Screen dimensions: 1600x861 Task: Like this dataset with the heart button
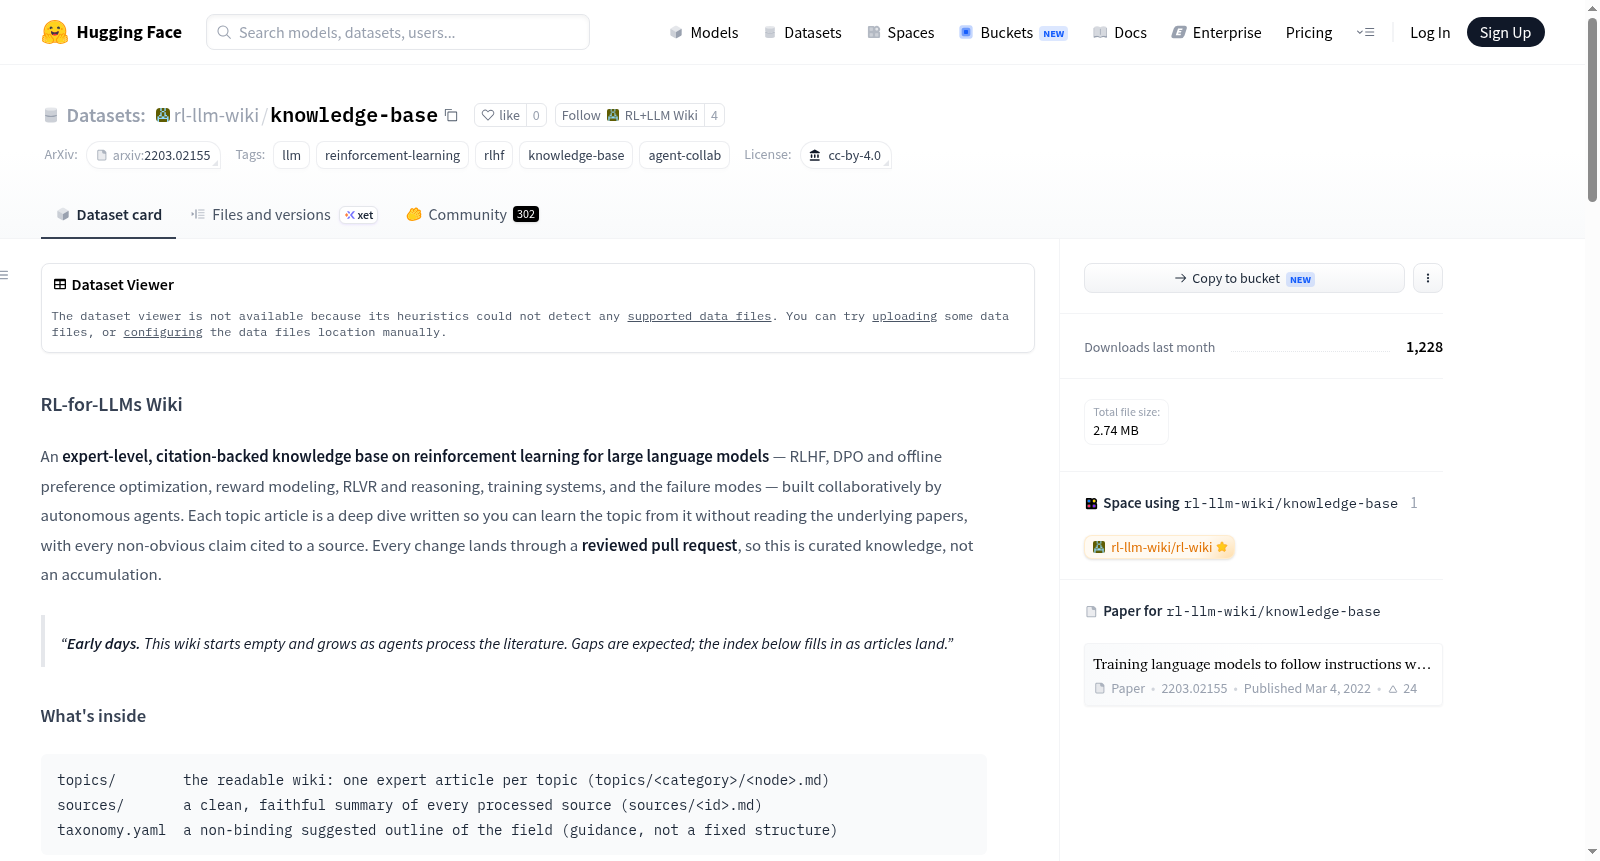click(x=500, y=115)
